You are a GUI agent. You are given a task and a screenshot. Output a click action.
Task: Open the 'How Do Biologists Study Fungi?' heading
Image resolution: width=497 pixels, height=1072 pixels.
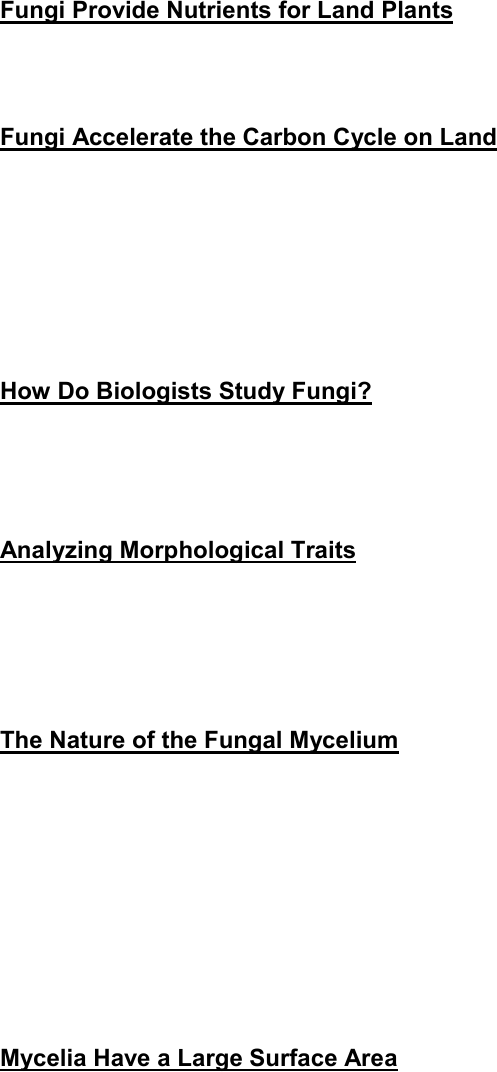186,392
